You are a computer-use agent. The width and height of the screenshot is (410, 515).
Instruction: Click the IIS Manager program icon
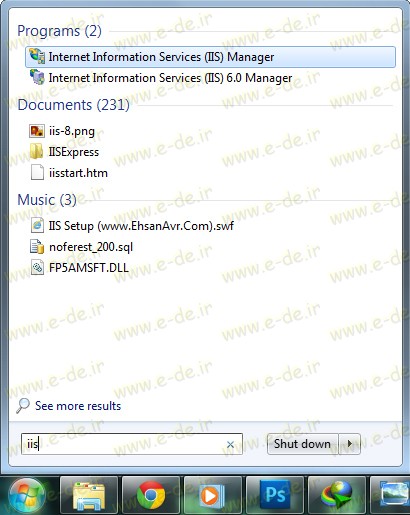(37, 56)
